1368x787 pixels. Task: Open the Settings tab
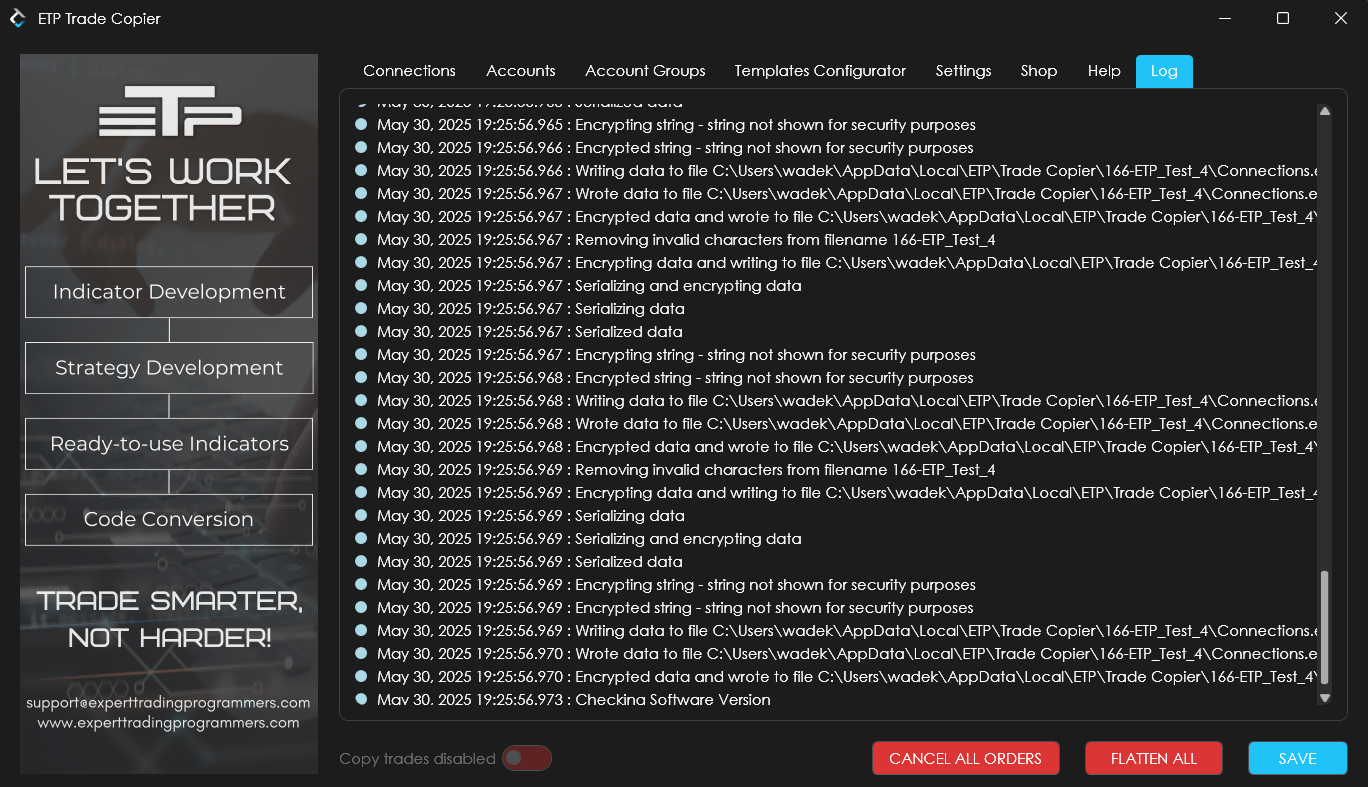[963, 71]
